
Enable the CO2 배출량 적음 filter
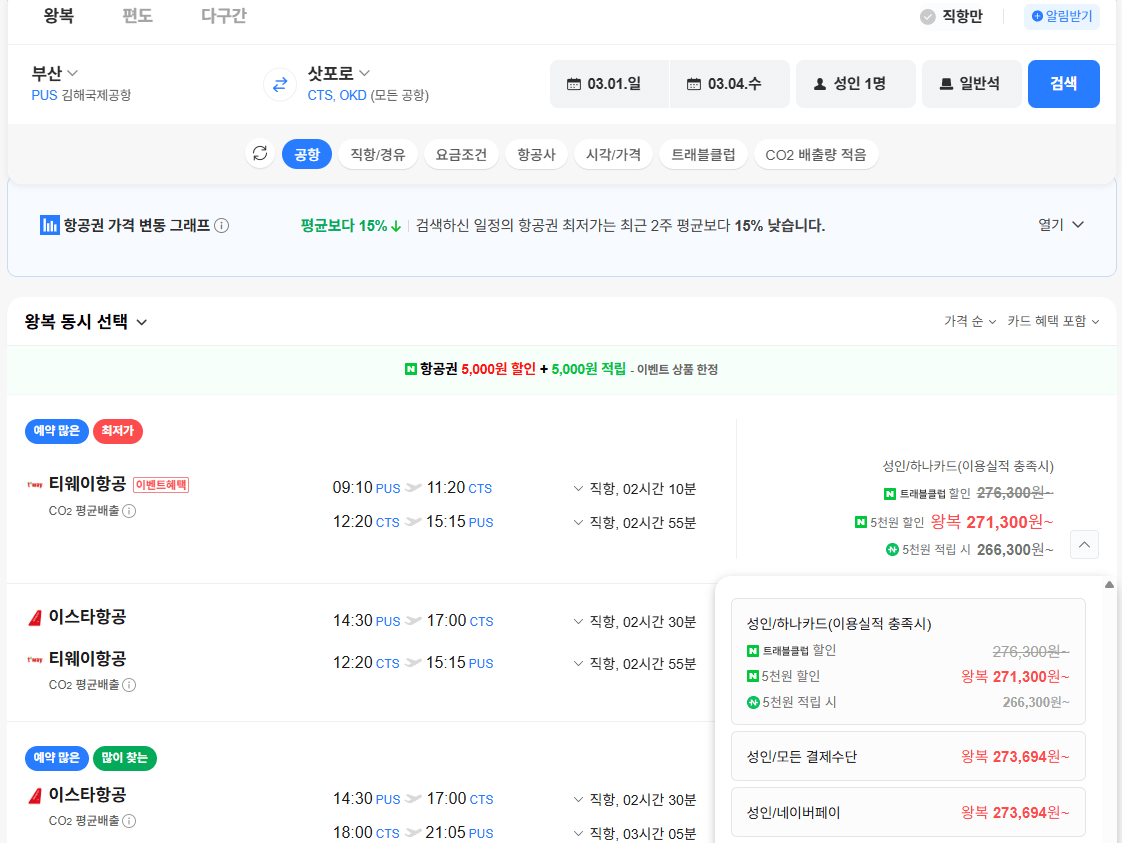tap(816, 155)
